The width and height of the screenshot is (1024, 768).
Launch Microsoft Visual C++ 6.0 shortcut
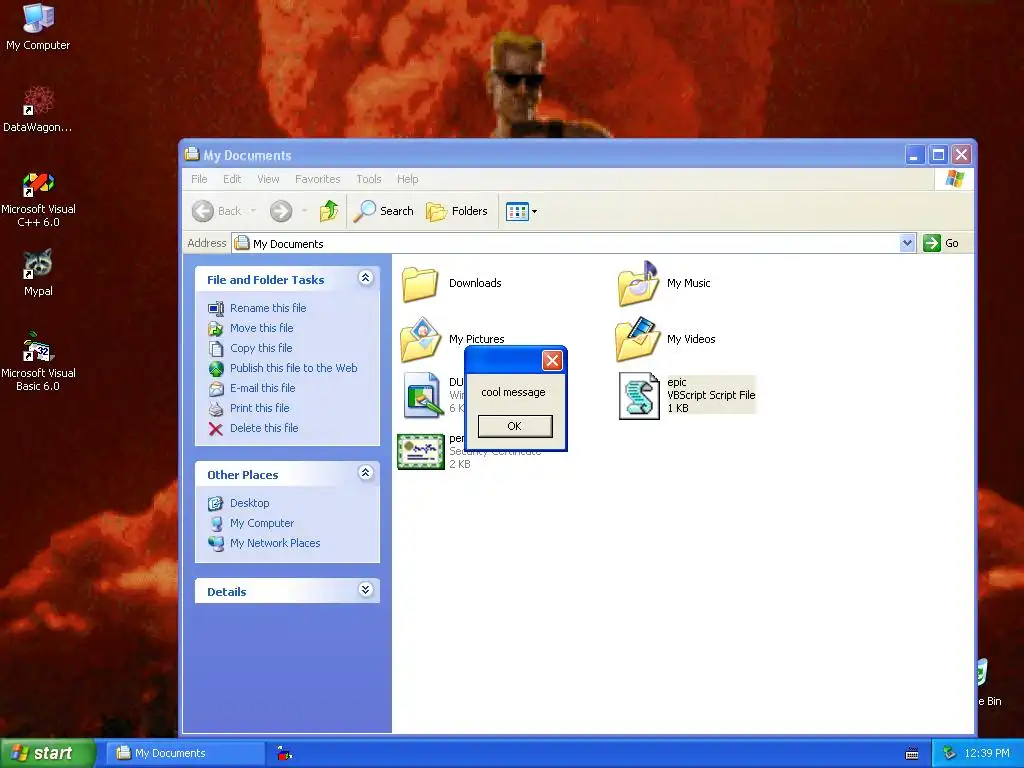pos(38,199)
